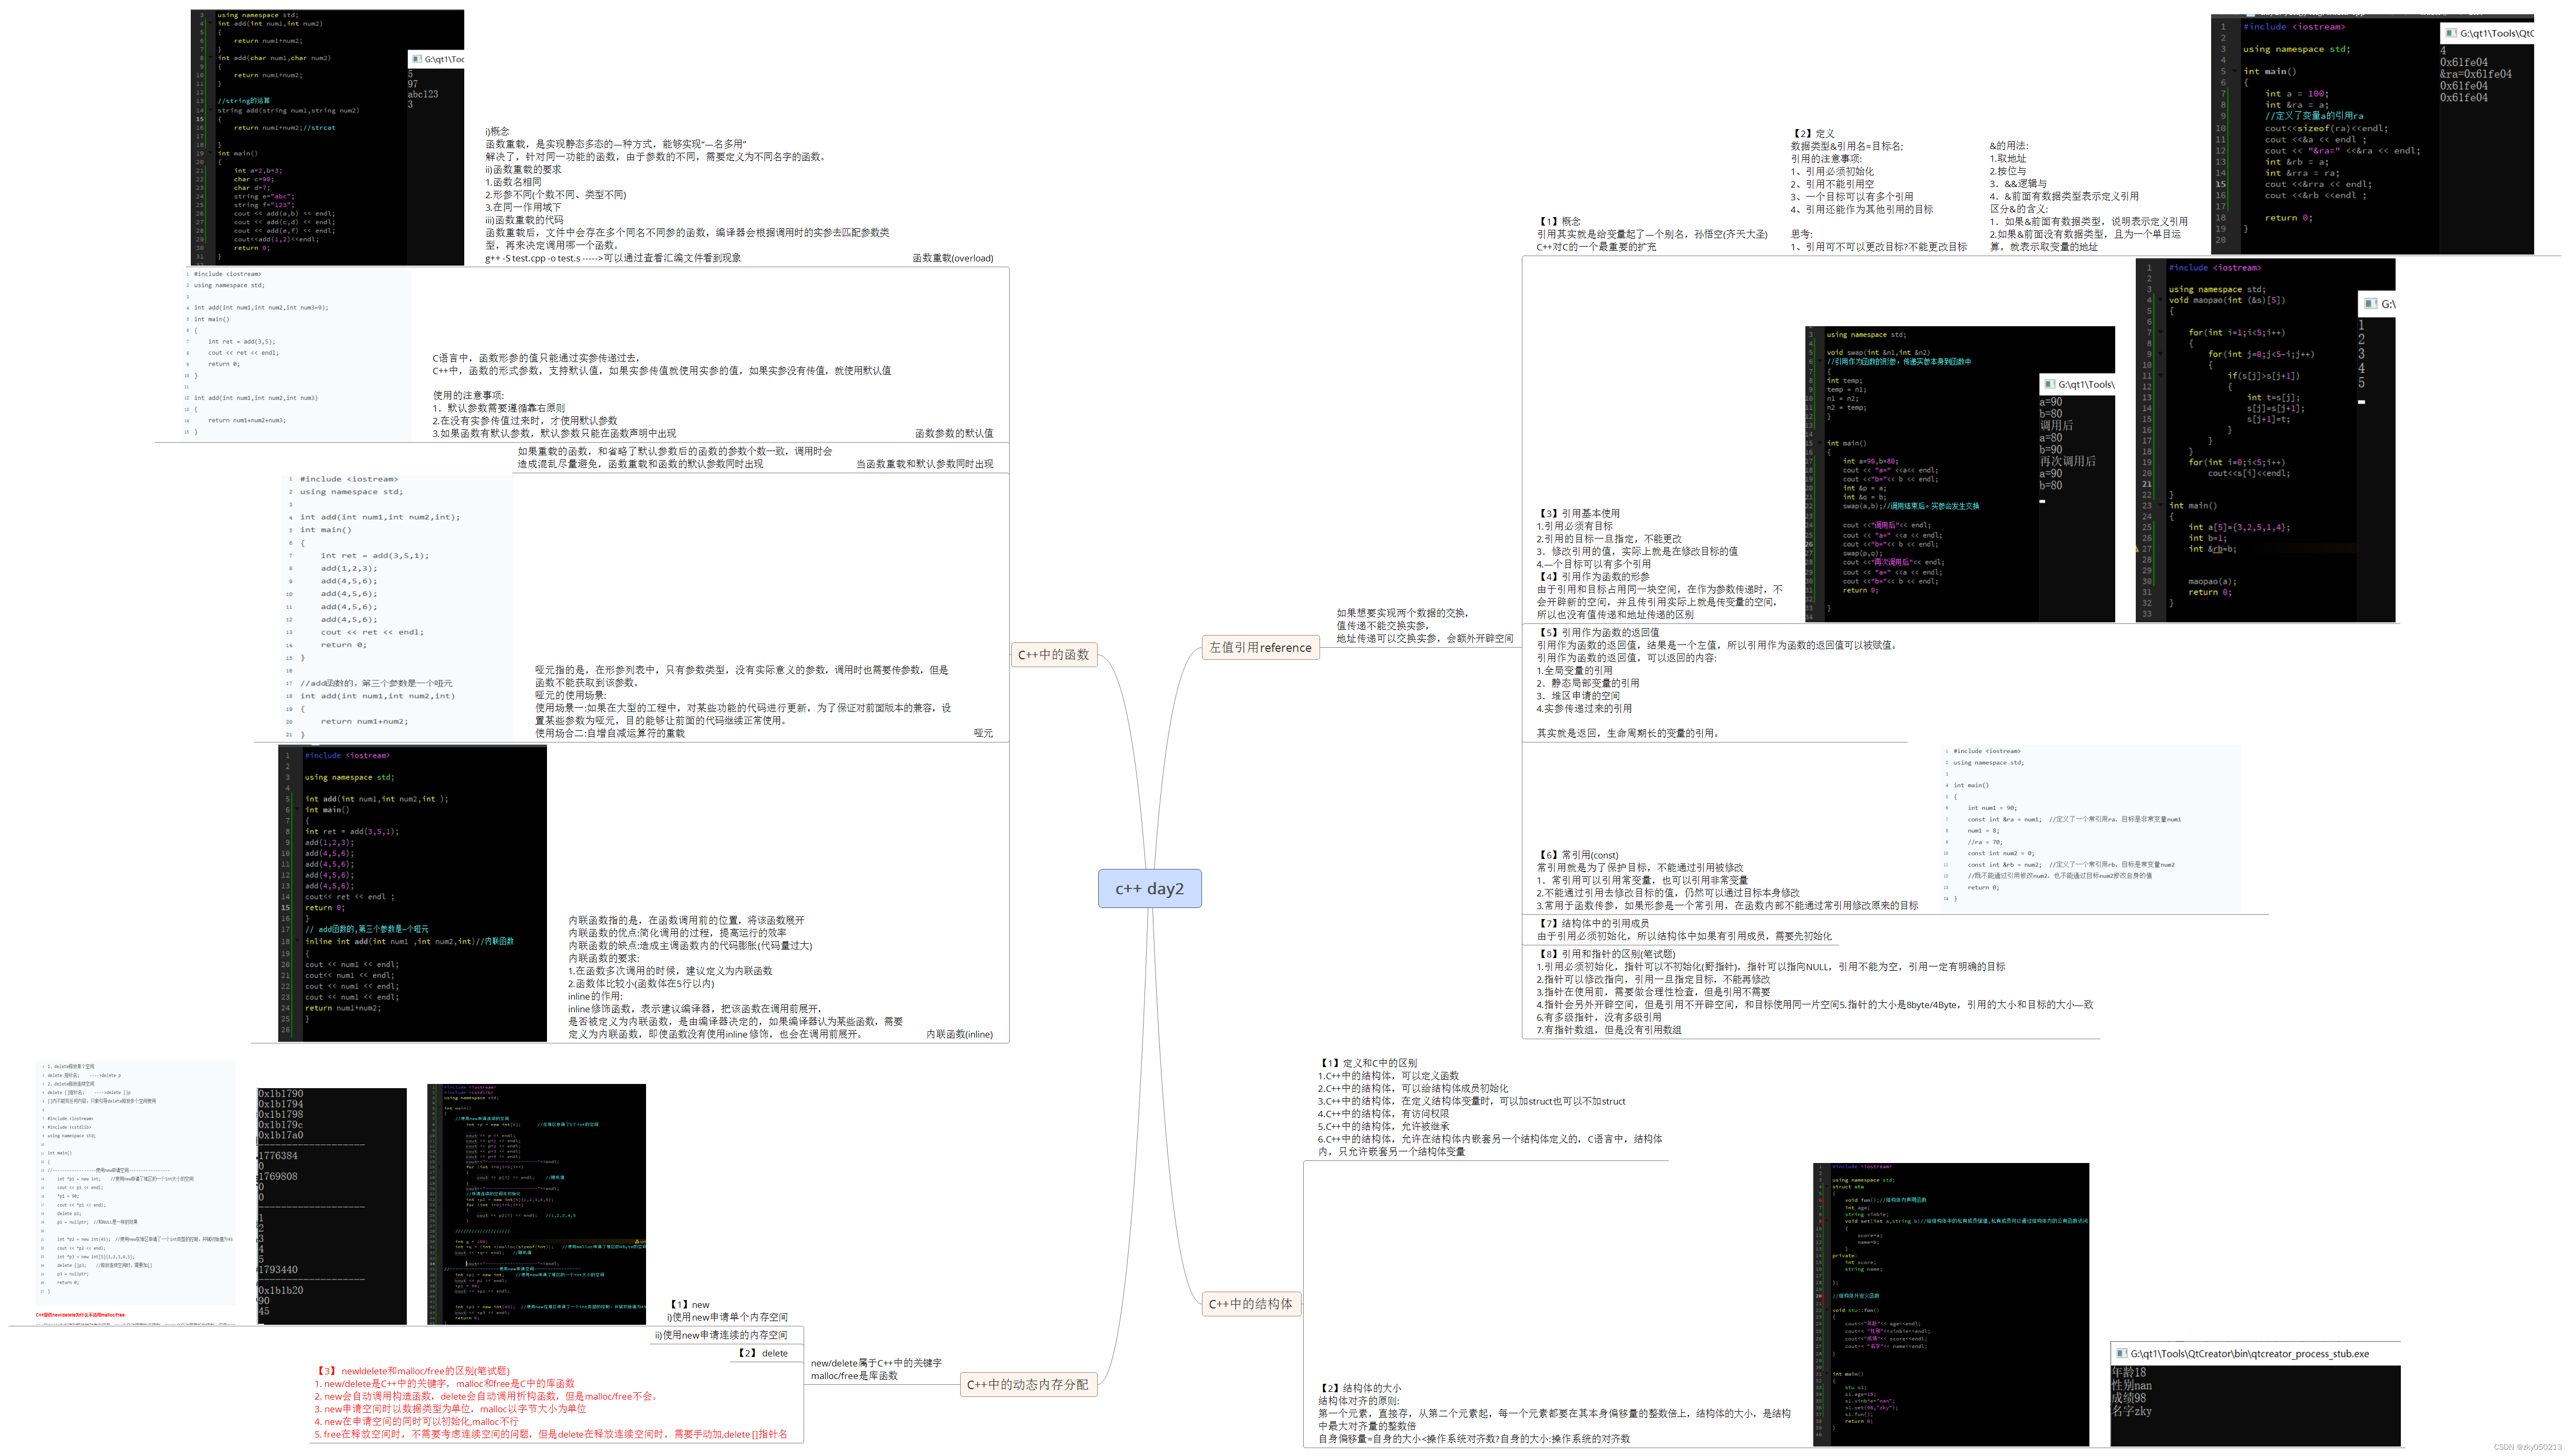Click the '内联函数(inline)' subtopic label
This screenshot has height=1456, width=2570.
(x=959, y=1034)
